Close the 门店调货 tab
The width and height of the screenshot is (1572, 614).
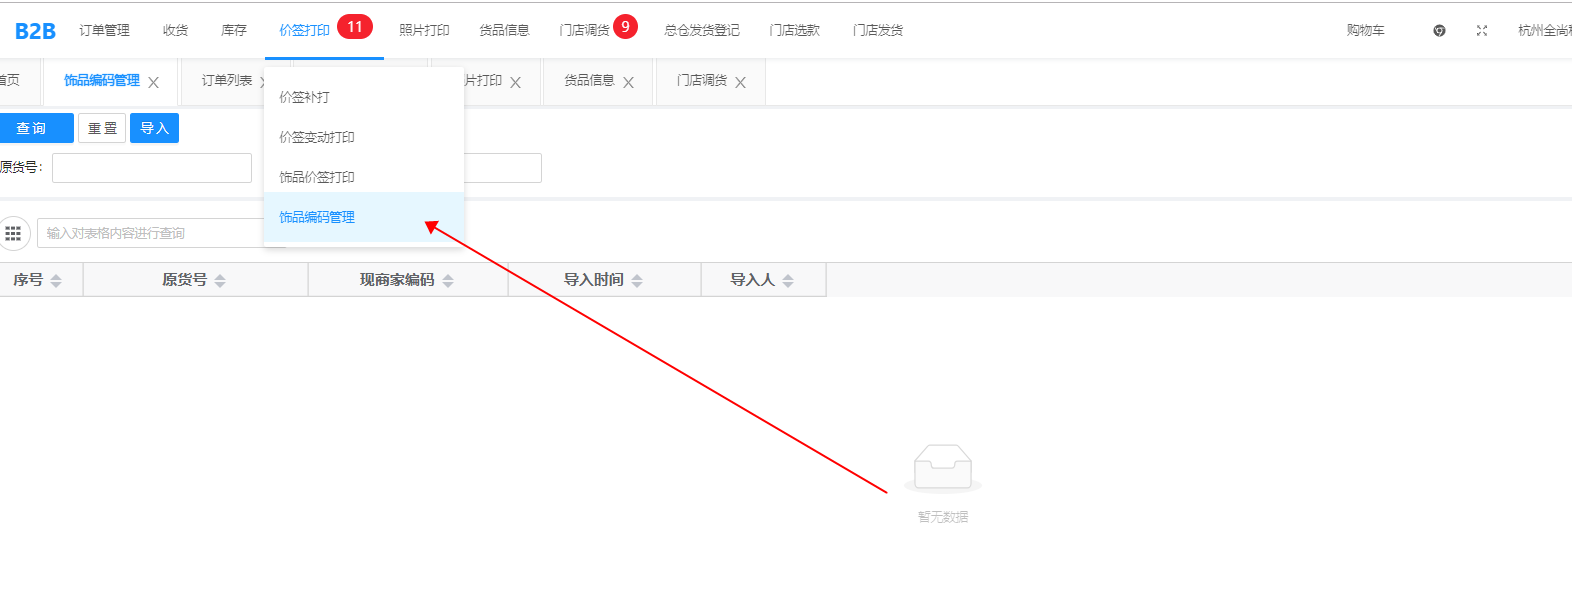click(x=741, y=83)
